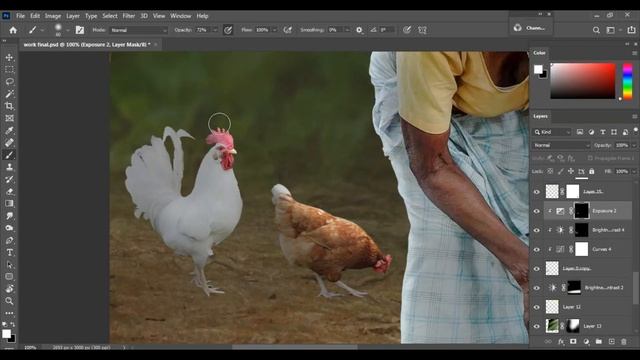Select the Healing Brush tool
This screenshot has width=640, height=360.
coord(9,143)
